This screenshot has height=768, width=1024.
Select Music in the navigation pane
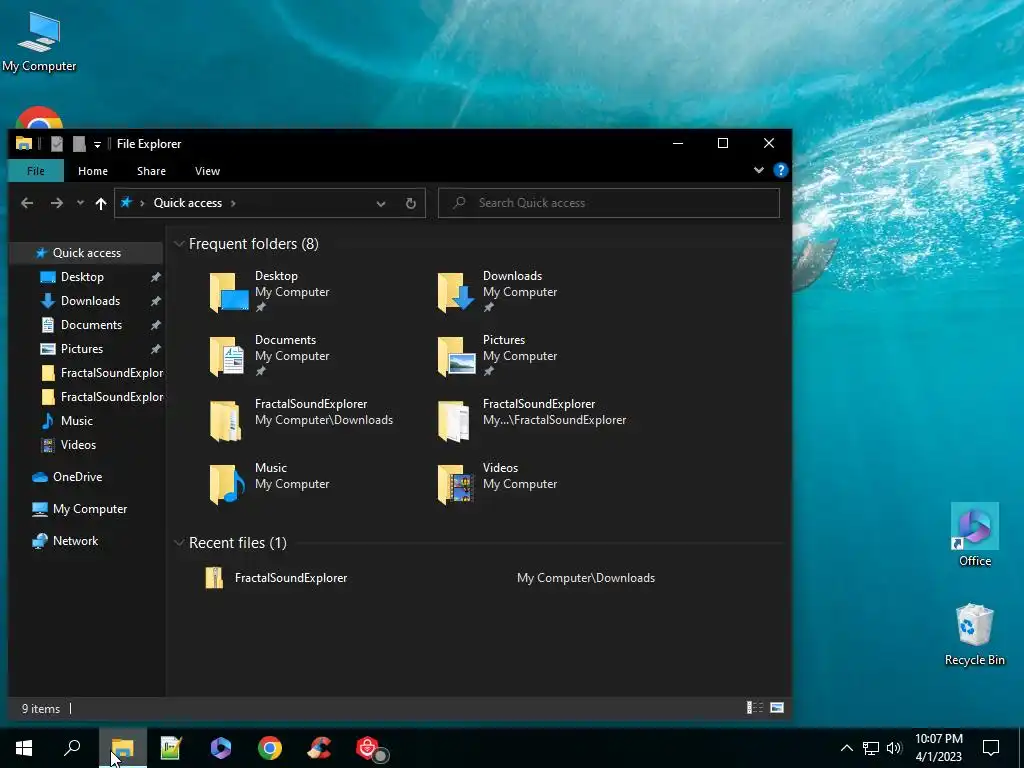click(x=76, y=421)
